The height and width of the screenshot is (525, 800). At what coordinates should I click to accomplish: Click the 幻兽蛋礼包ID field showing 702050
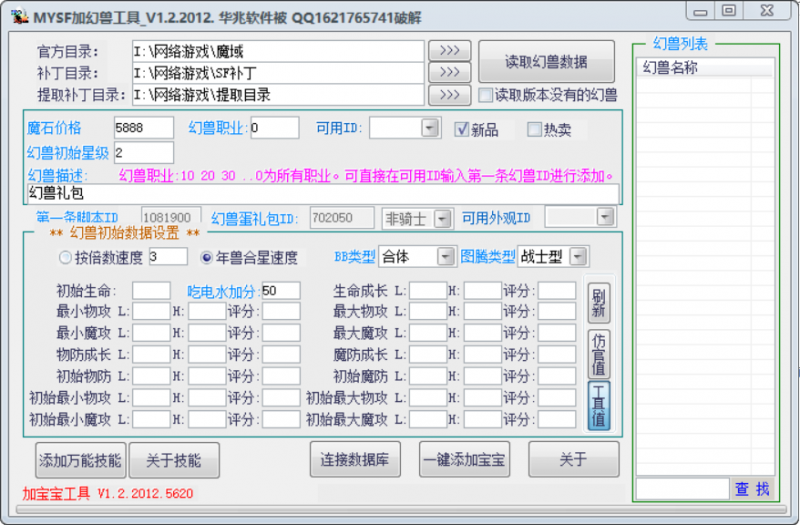342,218
